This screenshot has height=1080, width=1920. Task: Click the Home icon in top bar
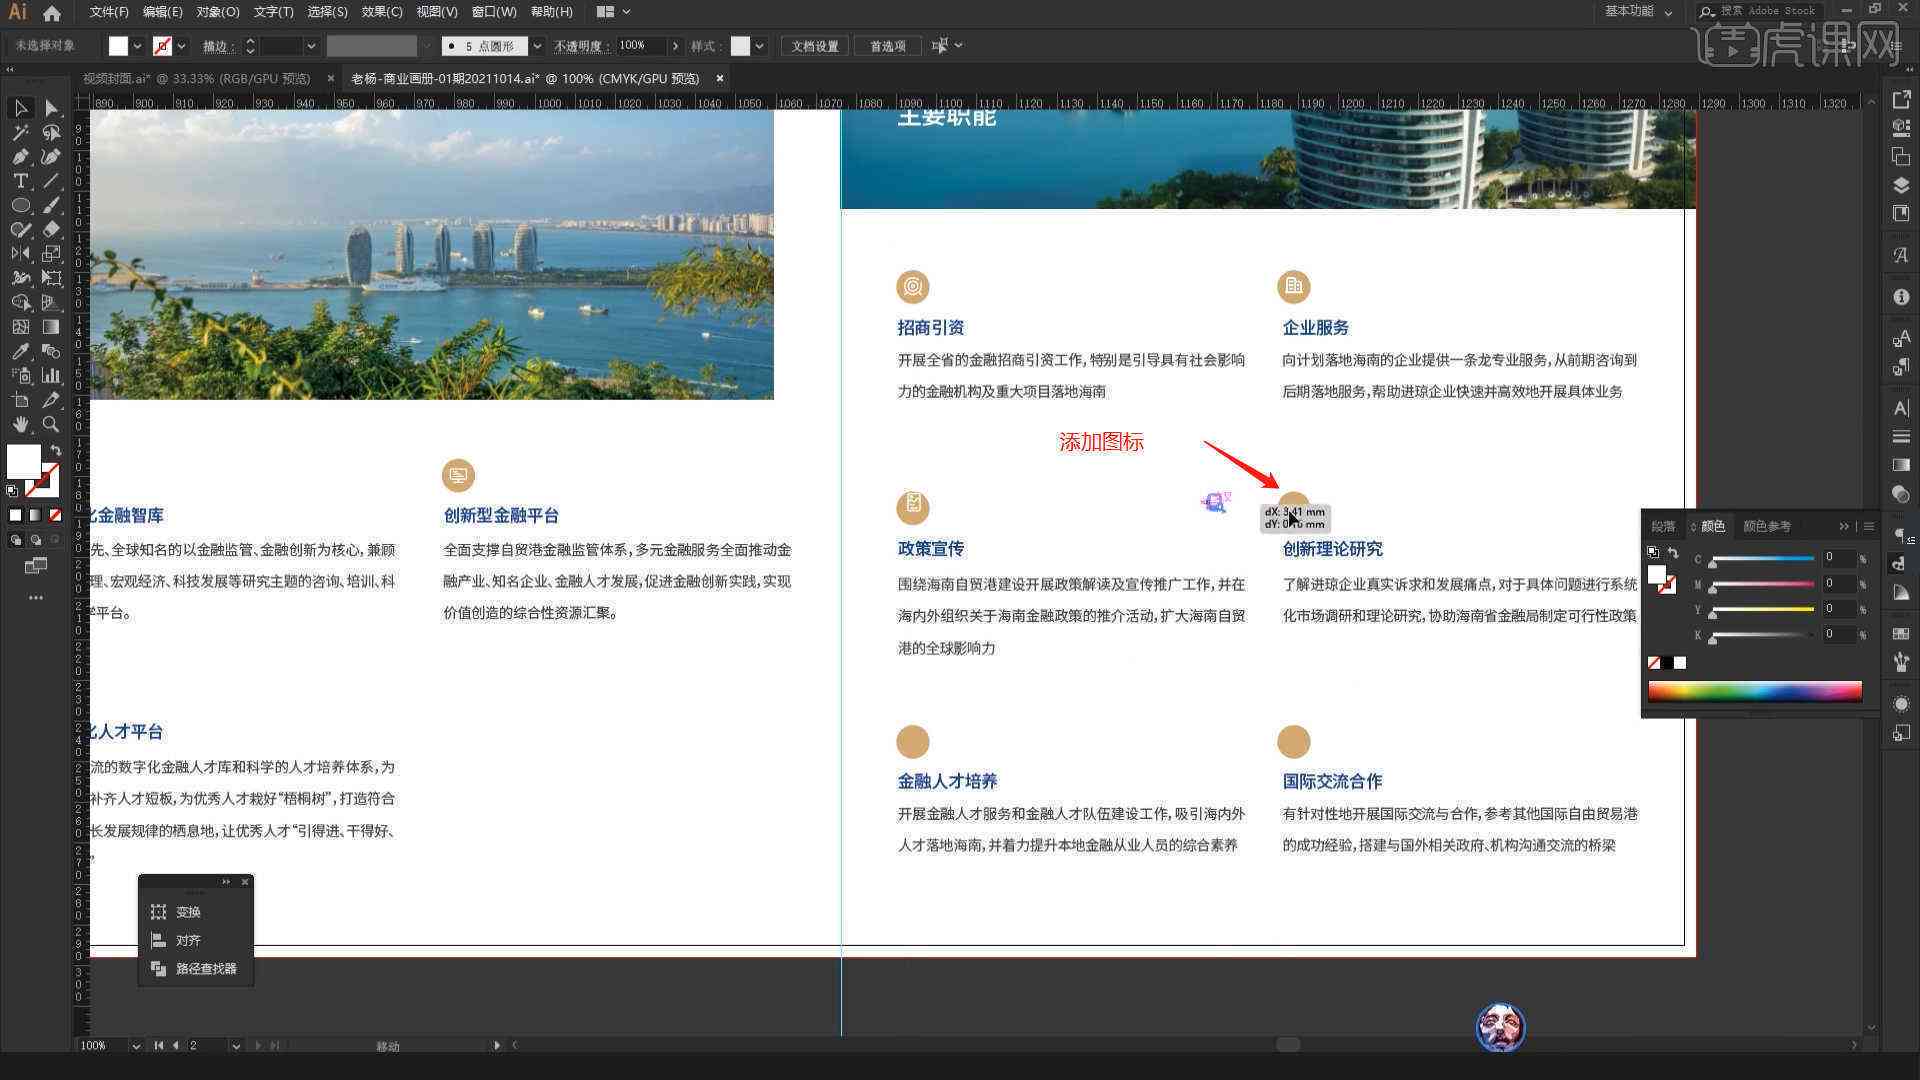(52, 13)
